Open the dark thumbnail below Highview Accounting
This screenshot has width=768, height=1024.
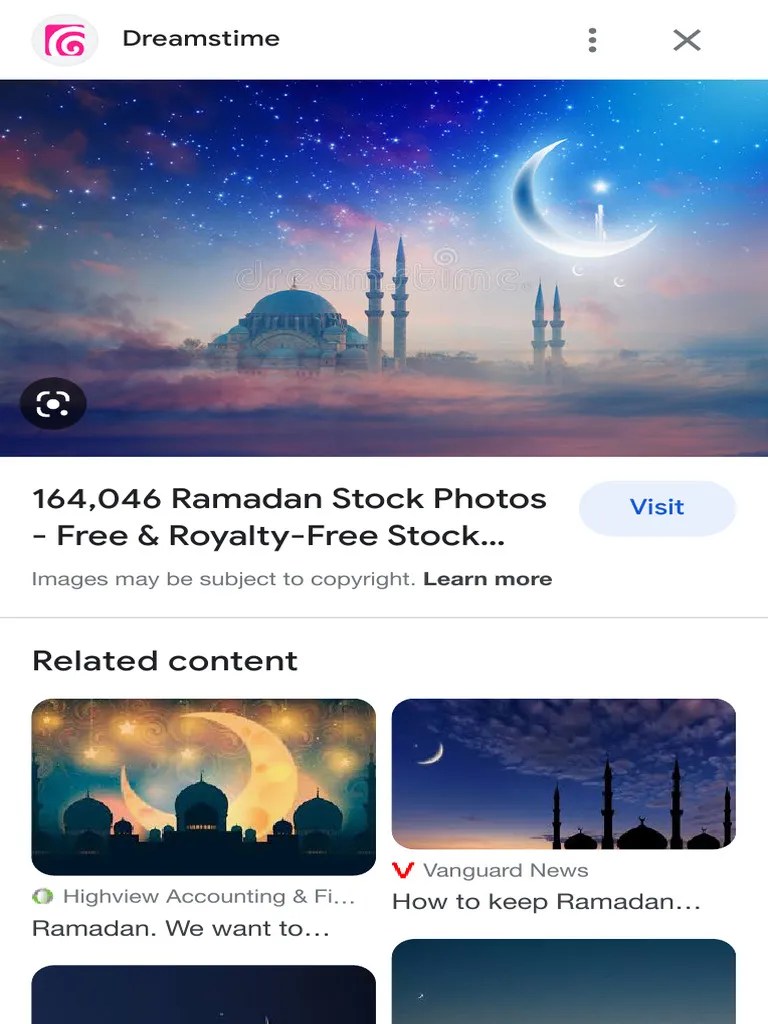(x=204, y=995)
